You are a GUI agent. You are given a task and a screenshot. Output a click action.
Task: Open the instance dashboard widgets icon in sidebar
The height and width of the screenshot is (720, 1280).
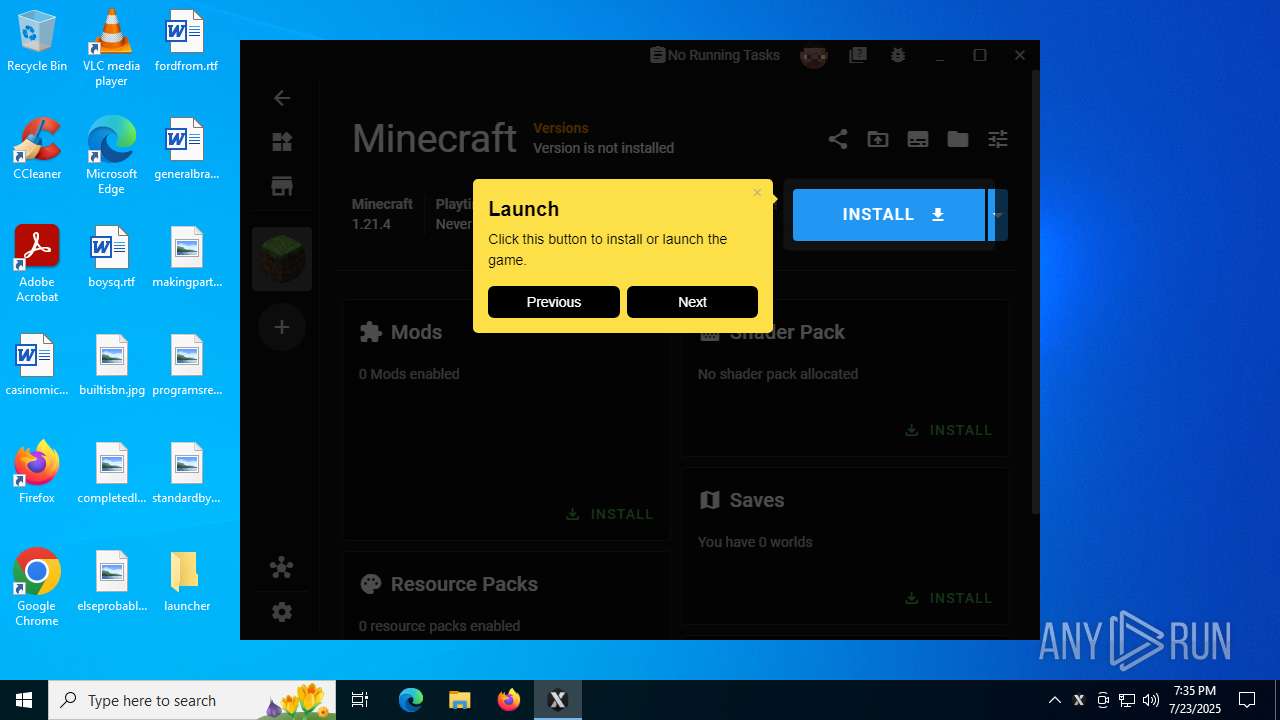coord(282,142)
